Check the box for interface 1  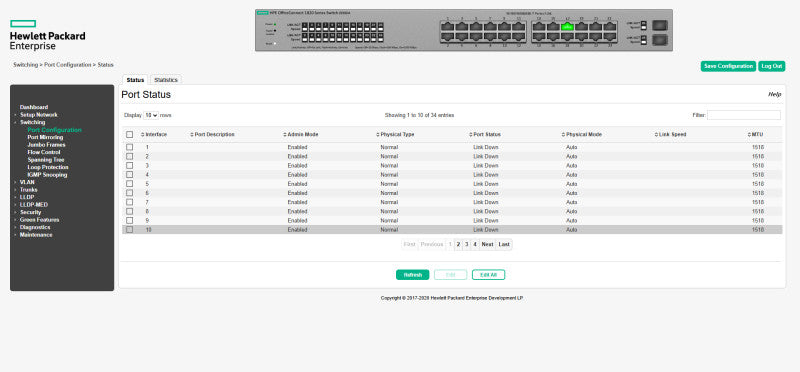[x=130, y=147]
